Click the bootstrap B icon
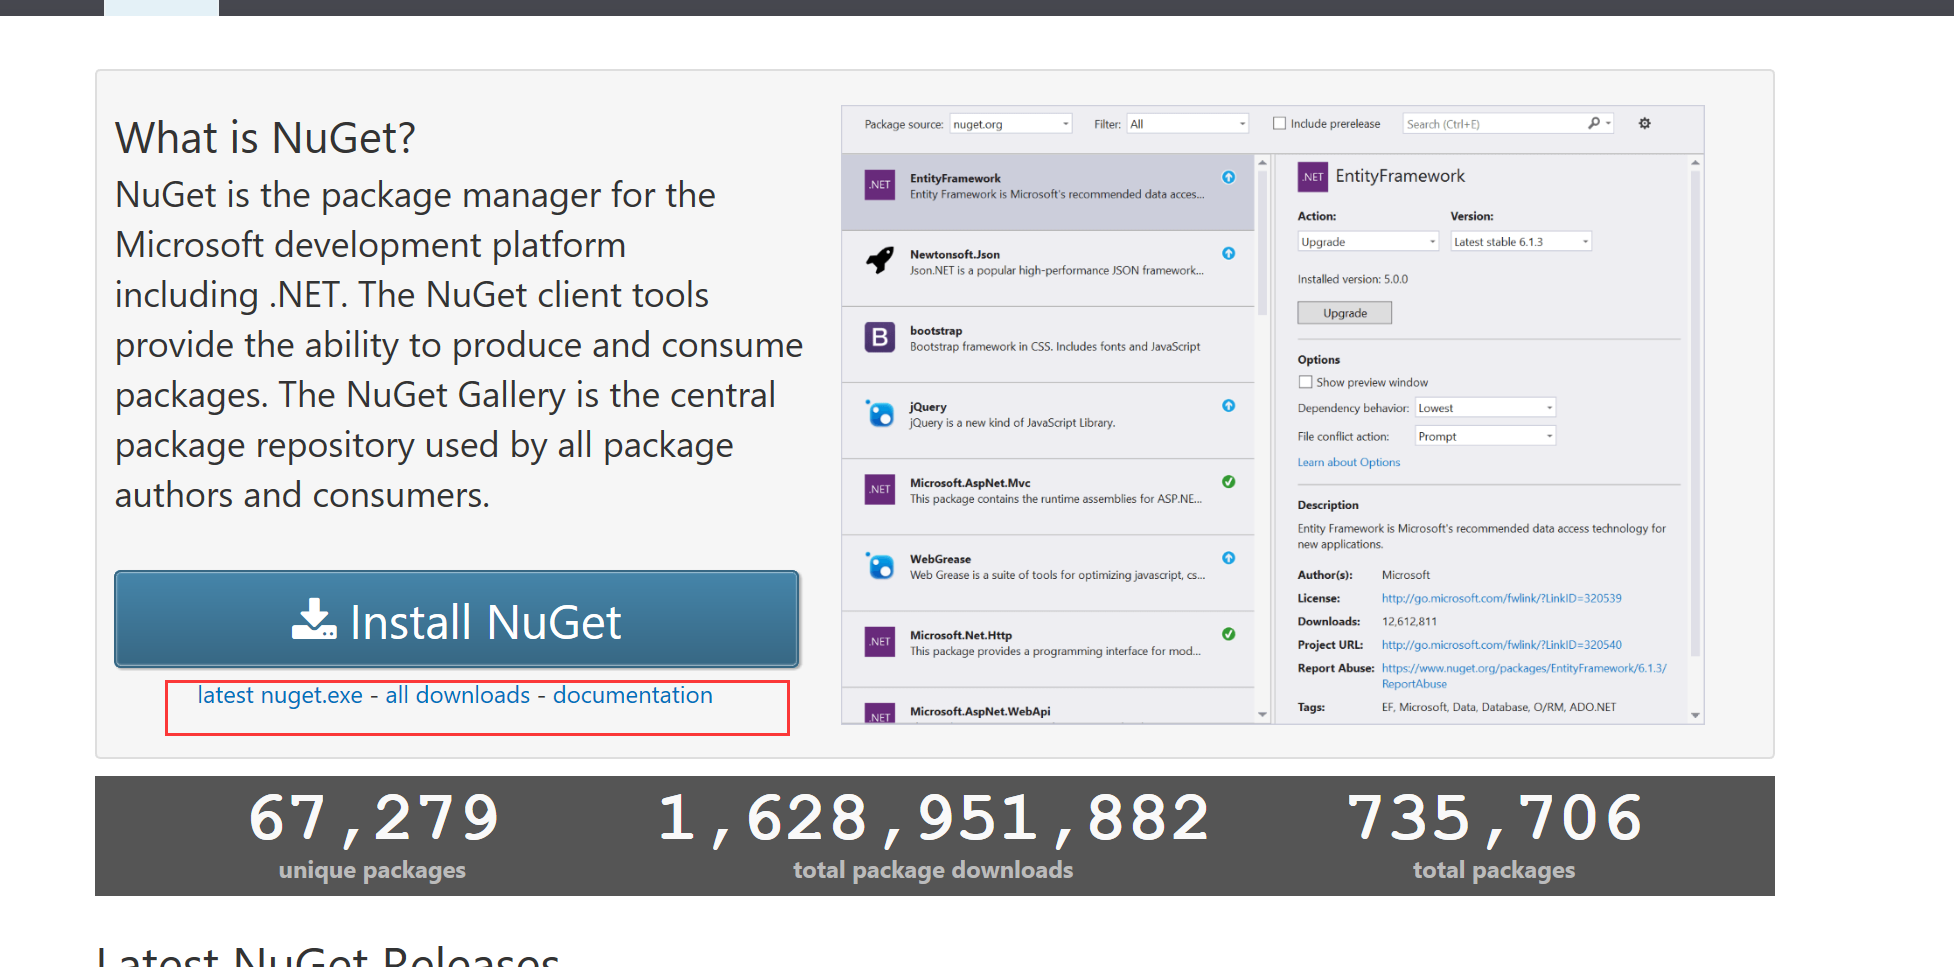Screen dimensions: 1954x967 880,337
